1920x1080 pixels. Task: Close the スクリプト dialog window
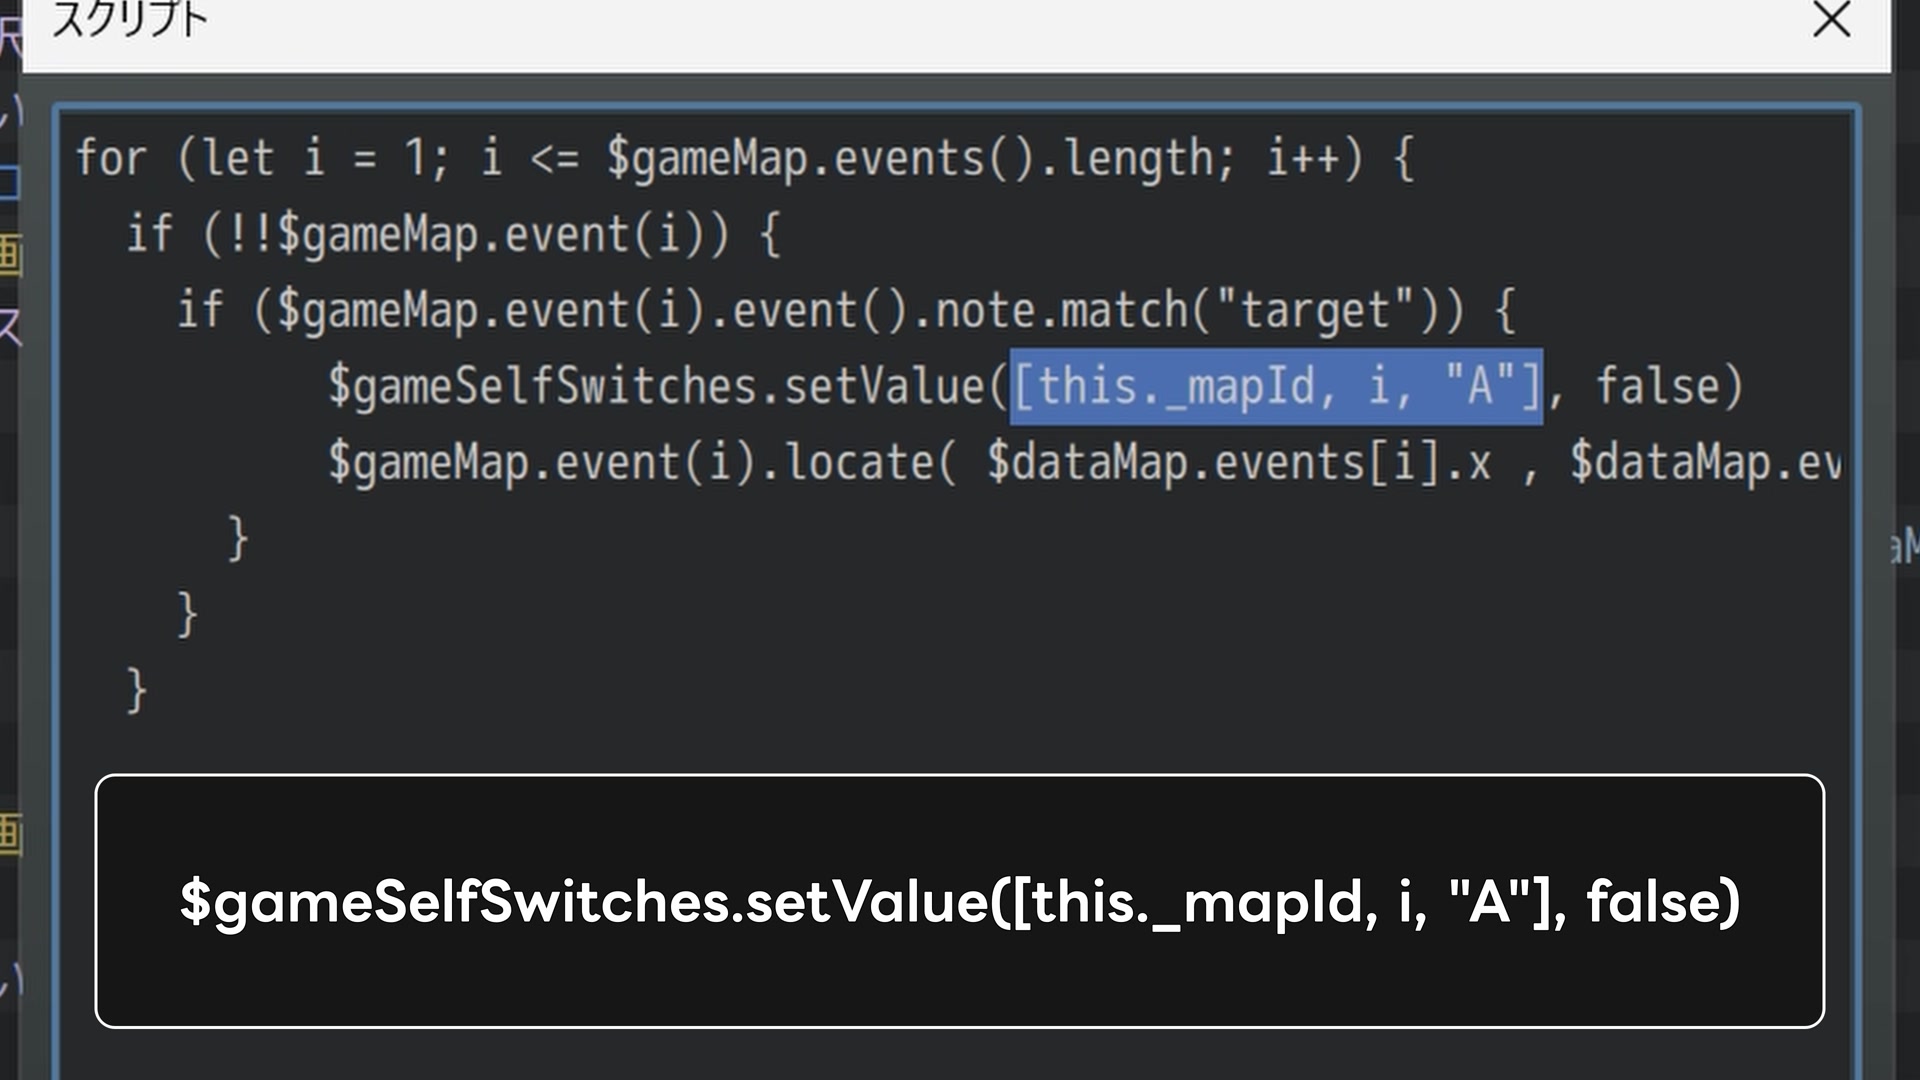[x=1831, y=19]
